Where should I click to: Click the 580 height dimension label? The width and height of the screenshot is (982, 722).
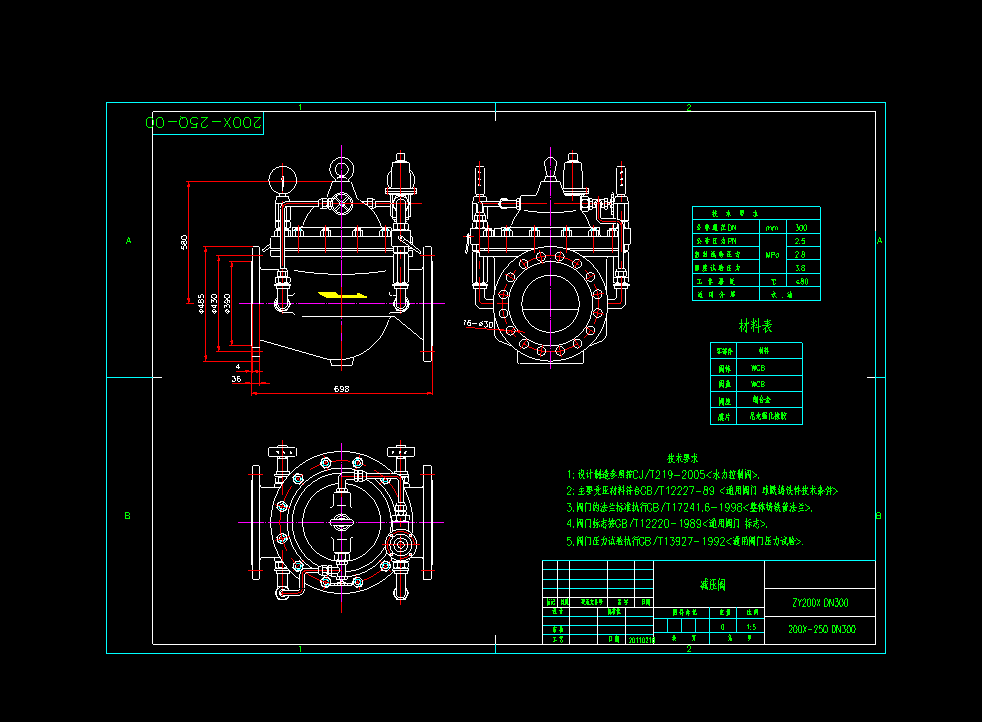[184, 242]
